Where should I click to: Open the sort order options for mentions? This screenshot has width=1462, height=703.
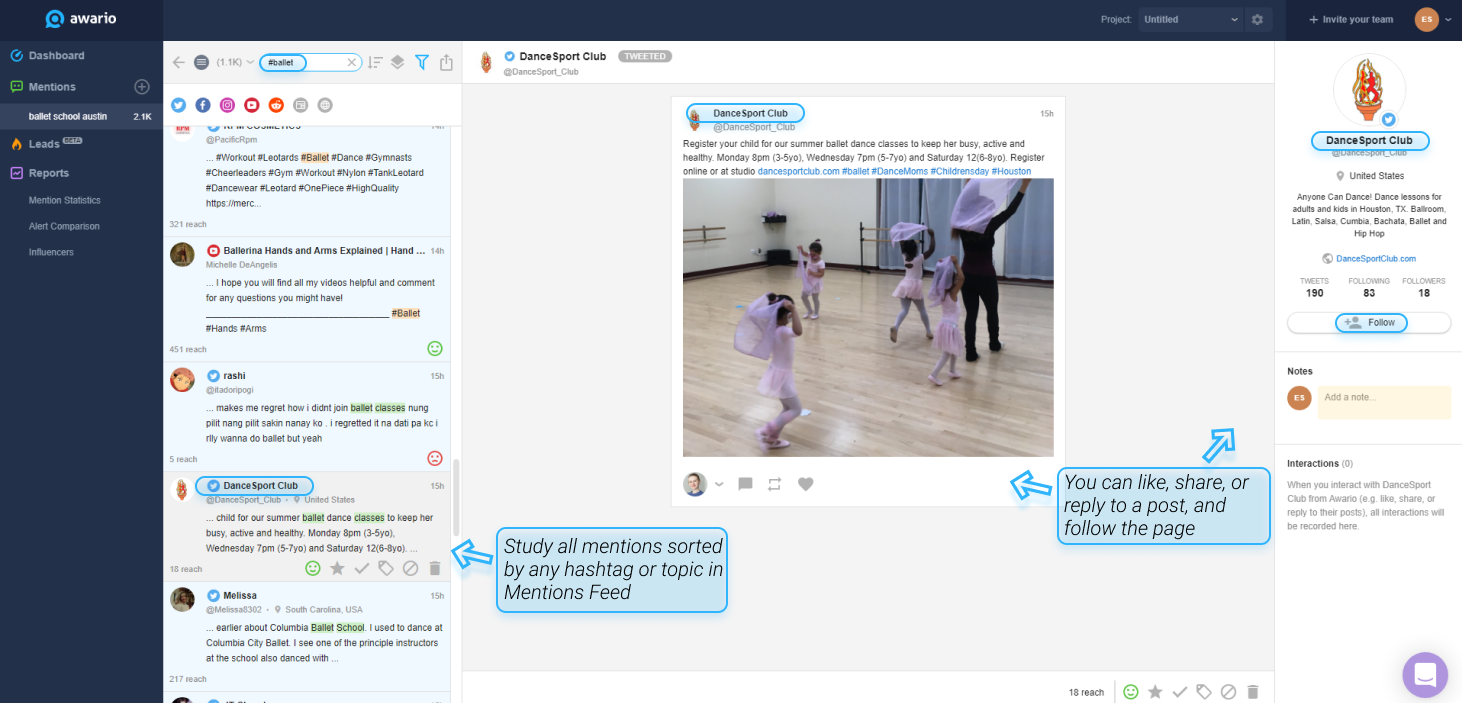click(375, 62)
